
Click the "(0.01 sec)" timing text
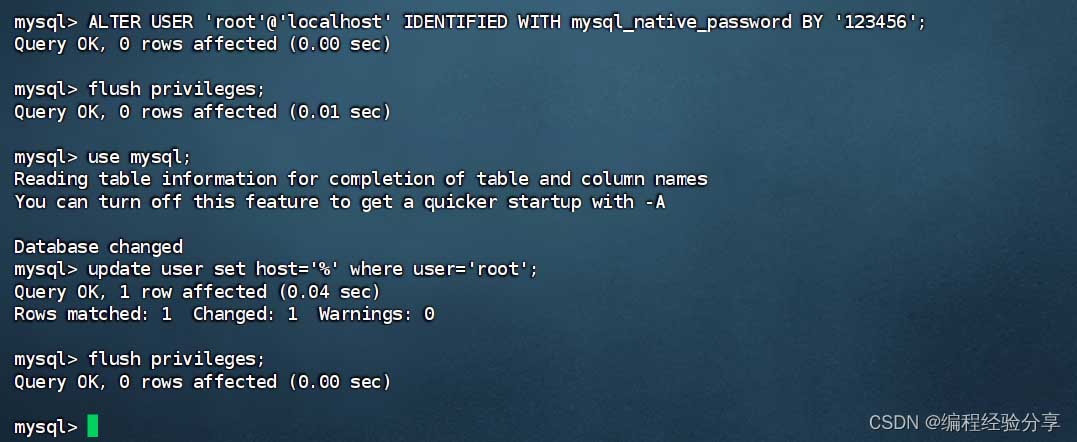(340, 112)
